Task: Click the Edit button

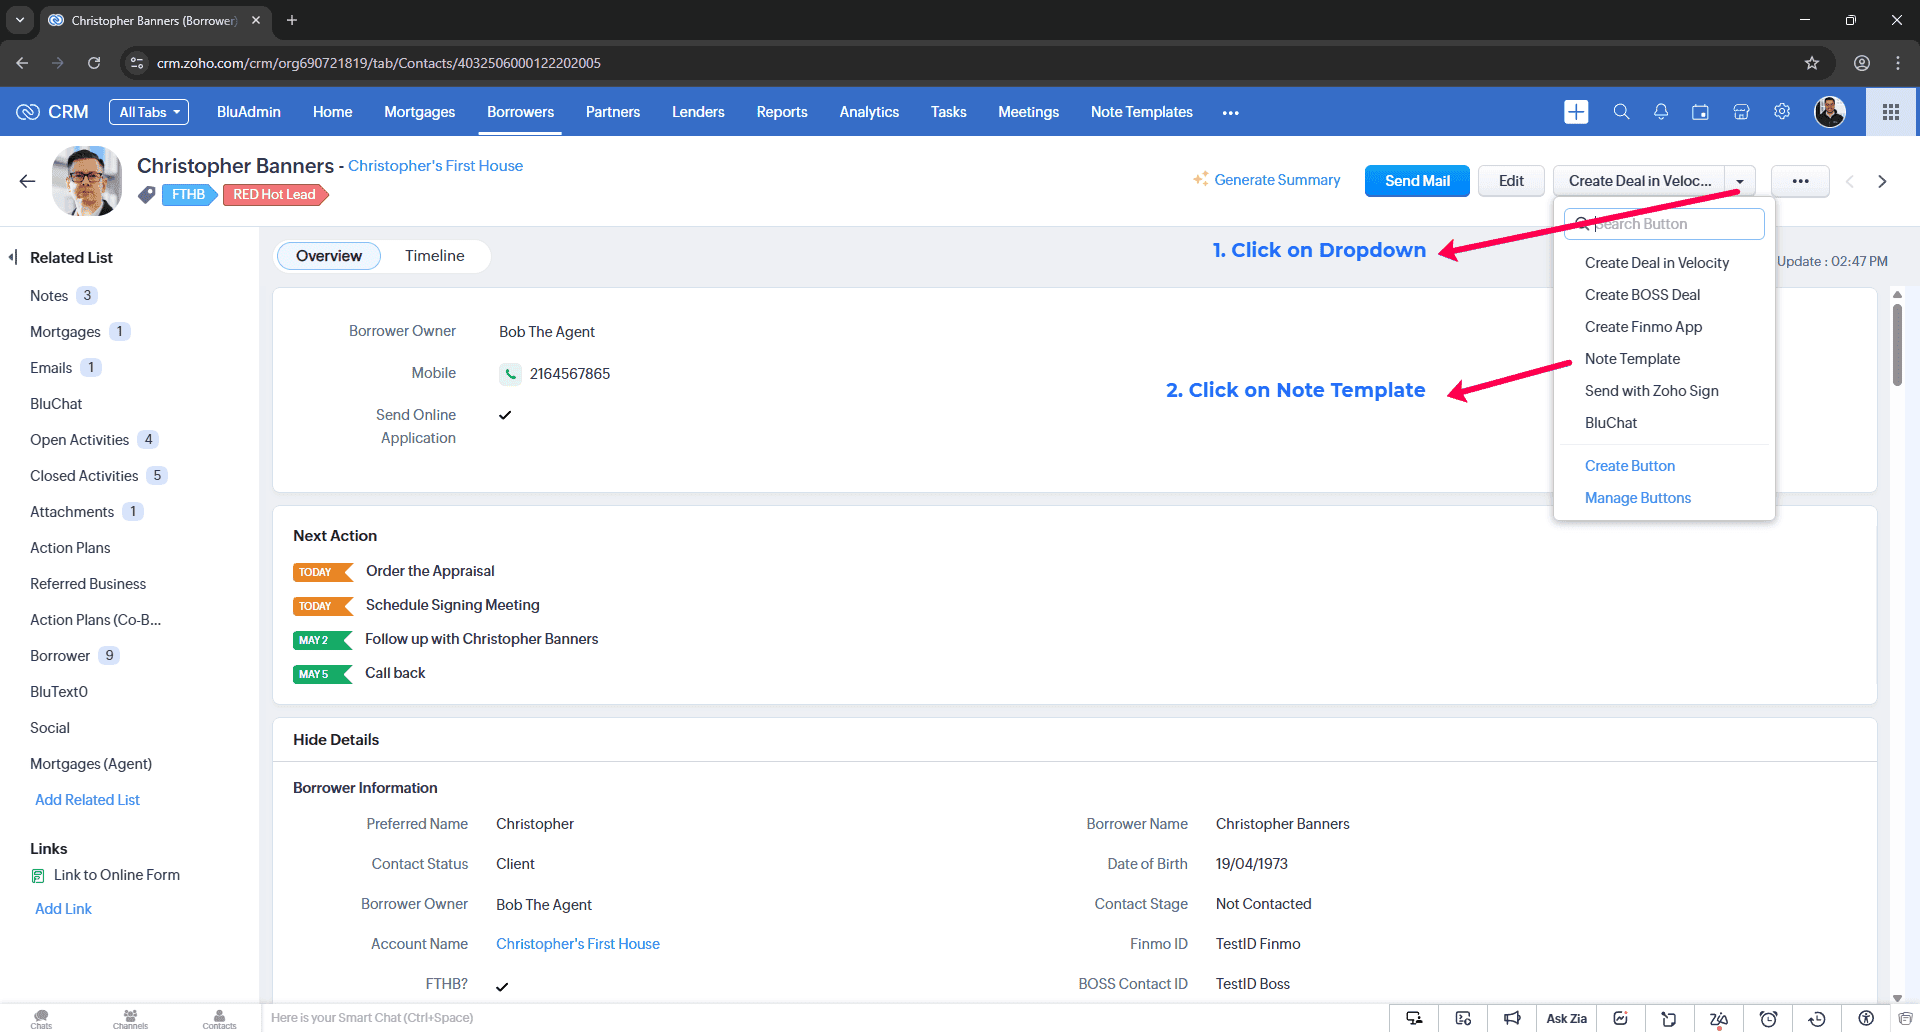Action: tap(1511, 181)
